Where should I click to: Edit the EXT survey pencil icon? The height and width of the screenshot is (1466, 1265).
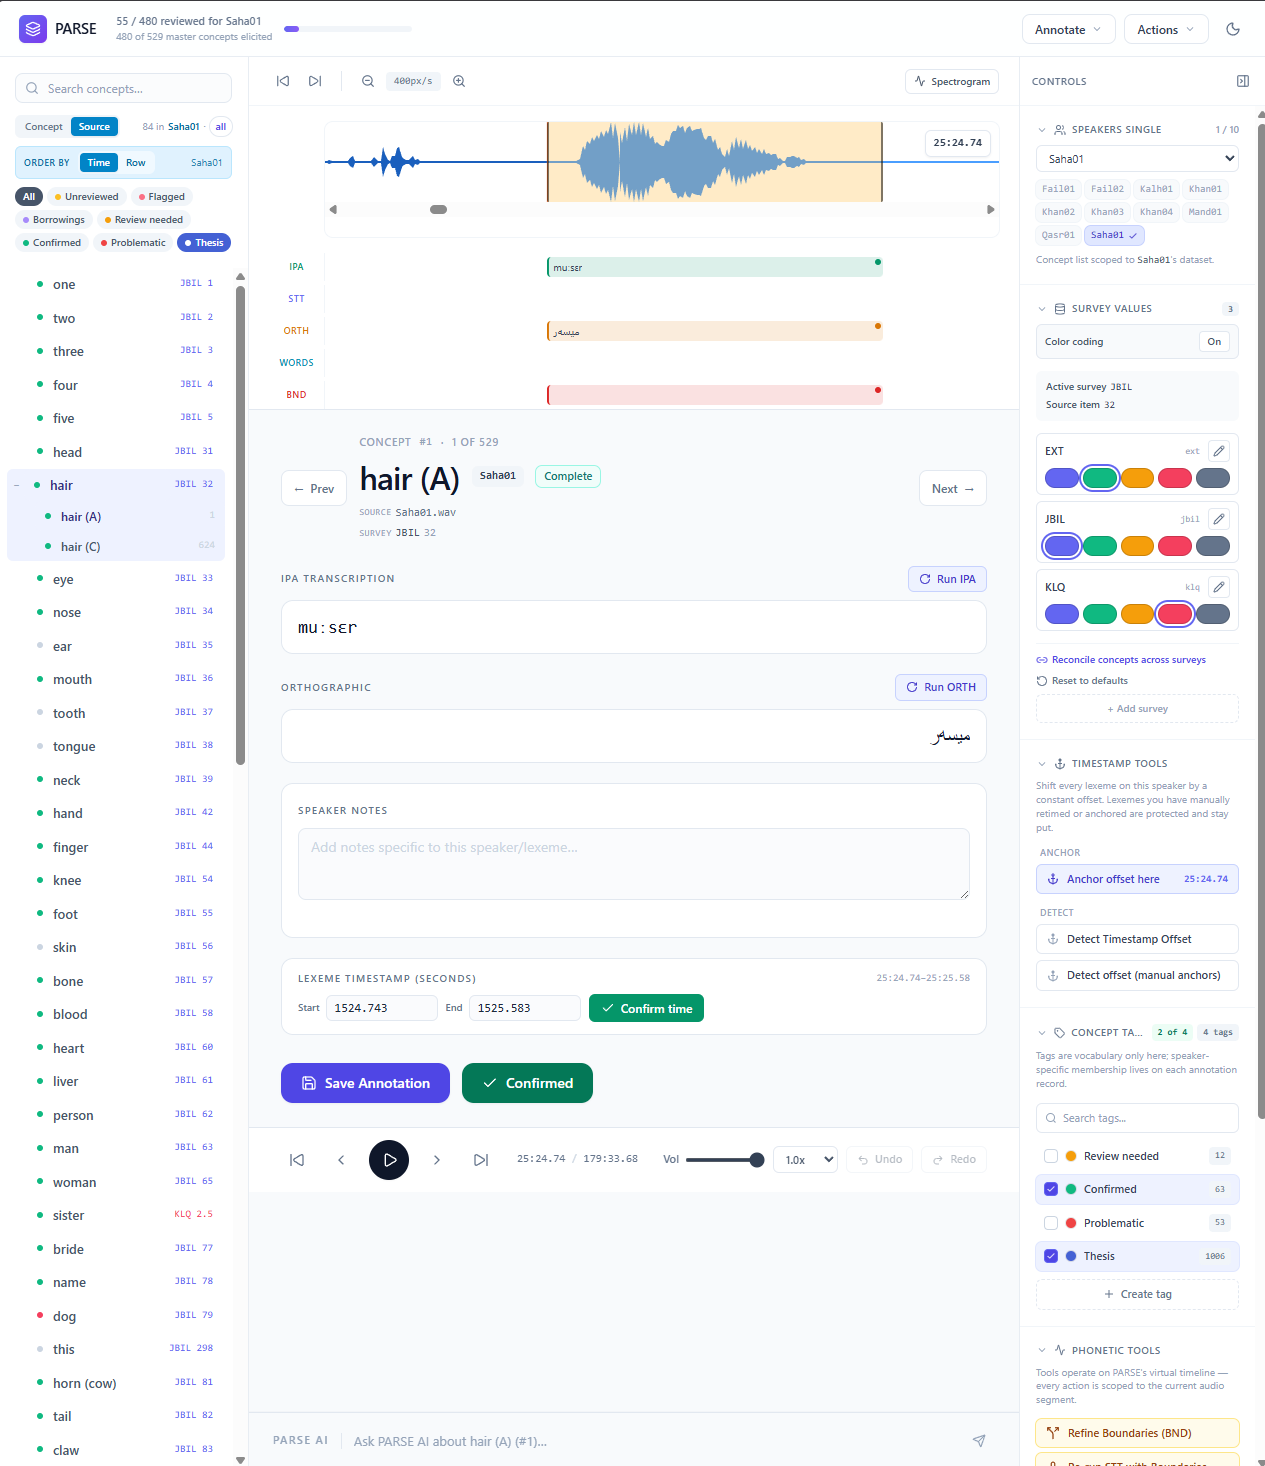click(x=1219, y=451)
